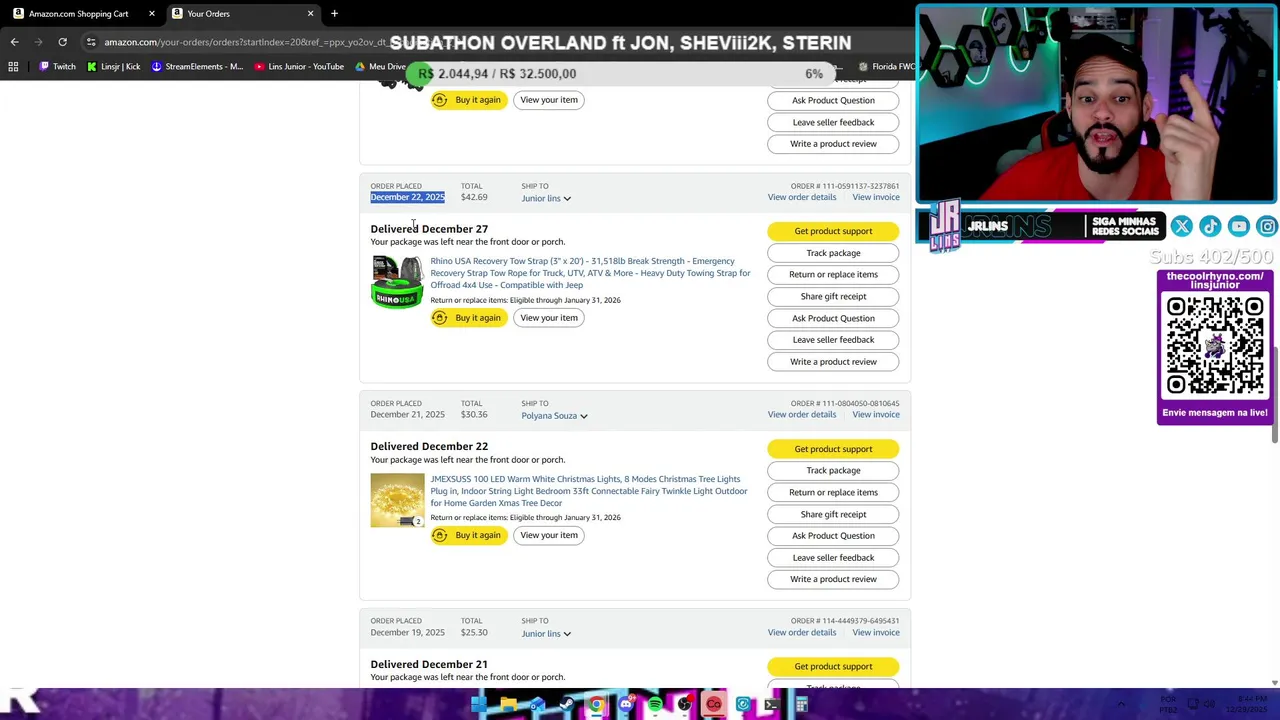Open the terminal taskbar icon

click(772, 705)
